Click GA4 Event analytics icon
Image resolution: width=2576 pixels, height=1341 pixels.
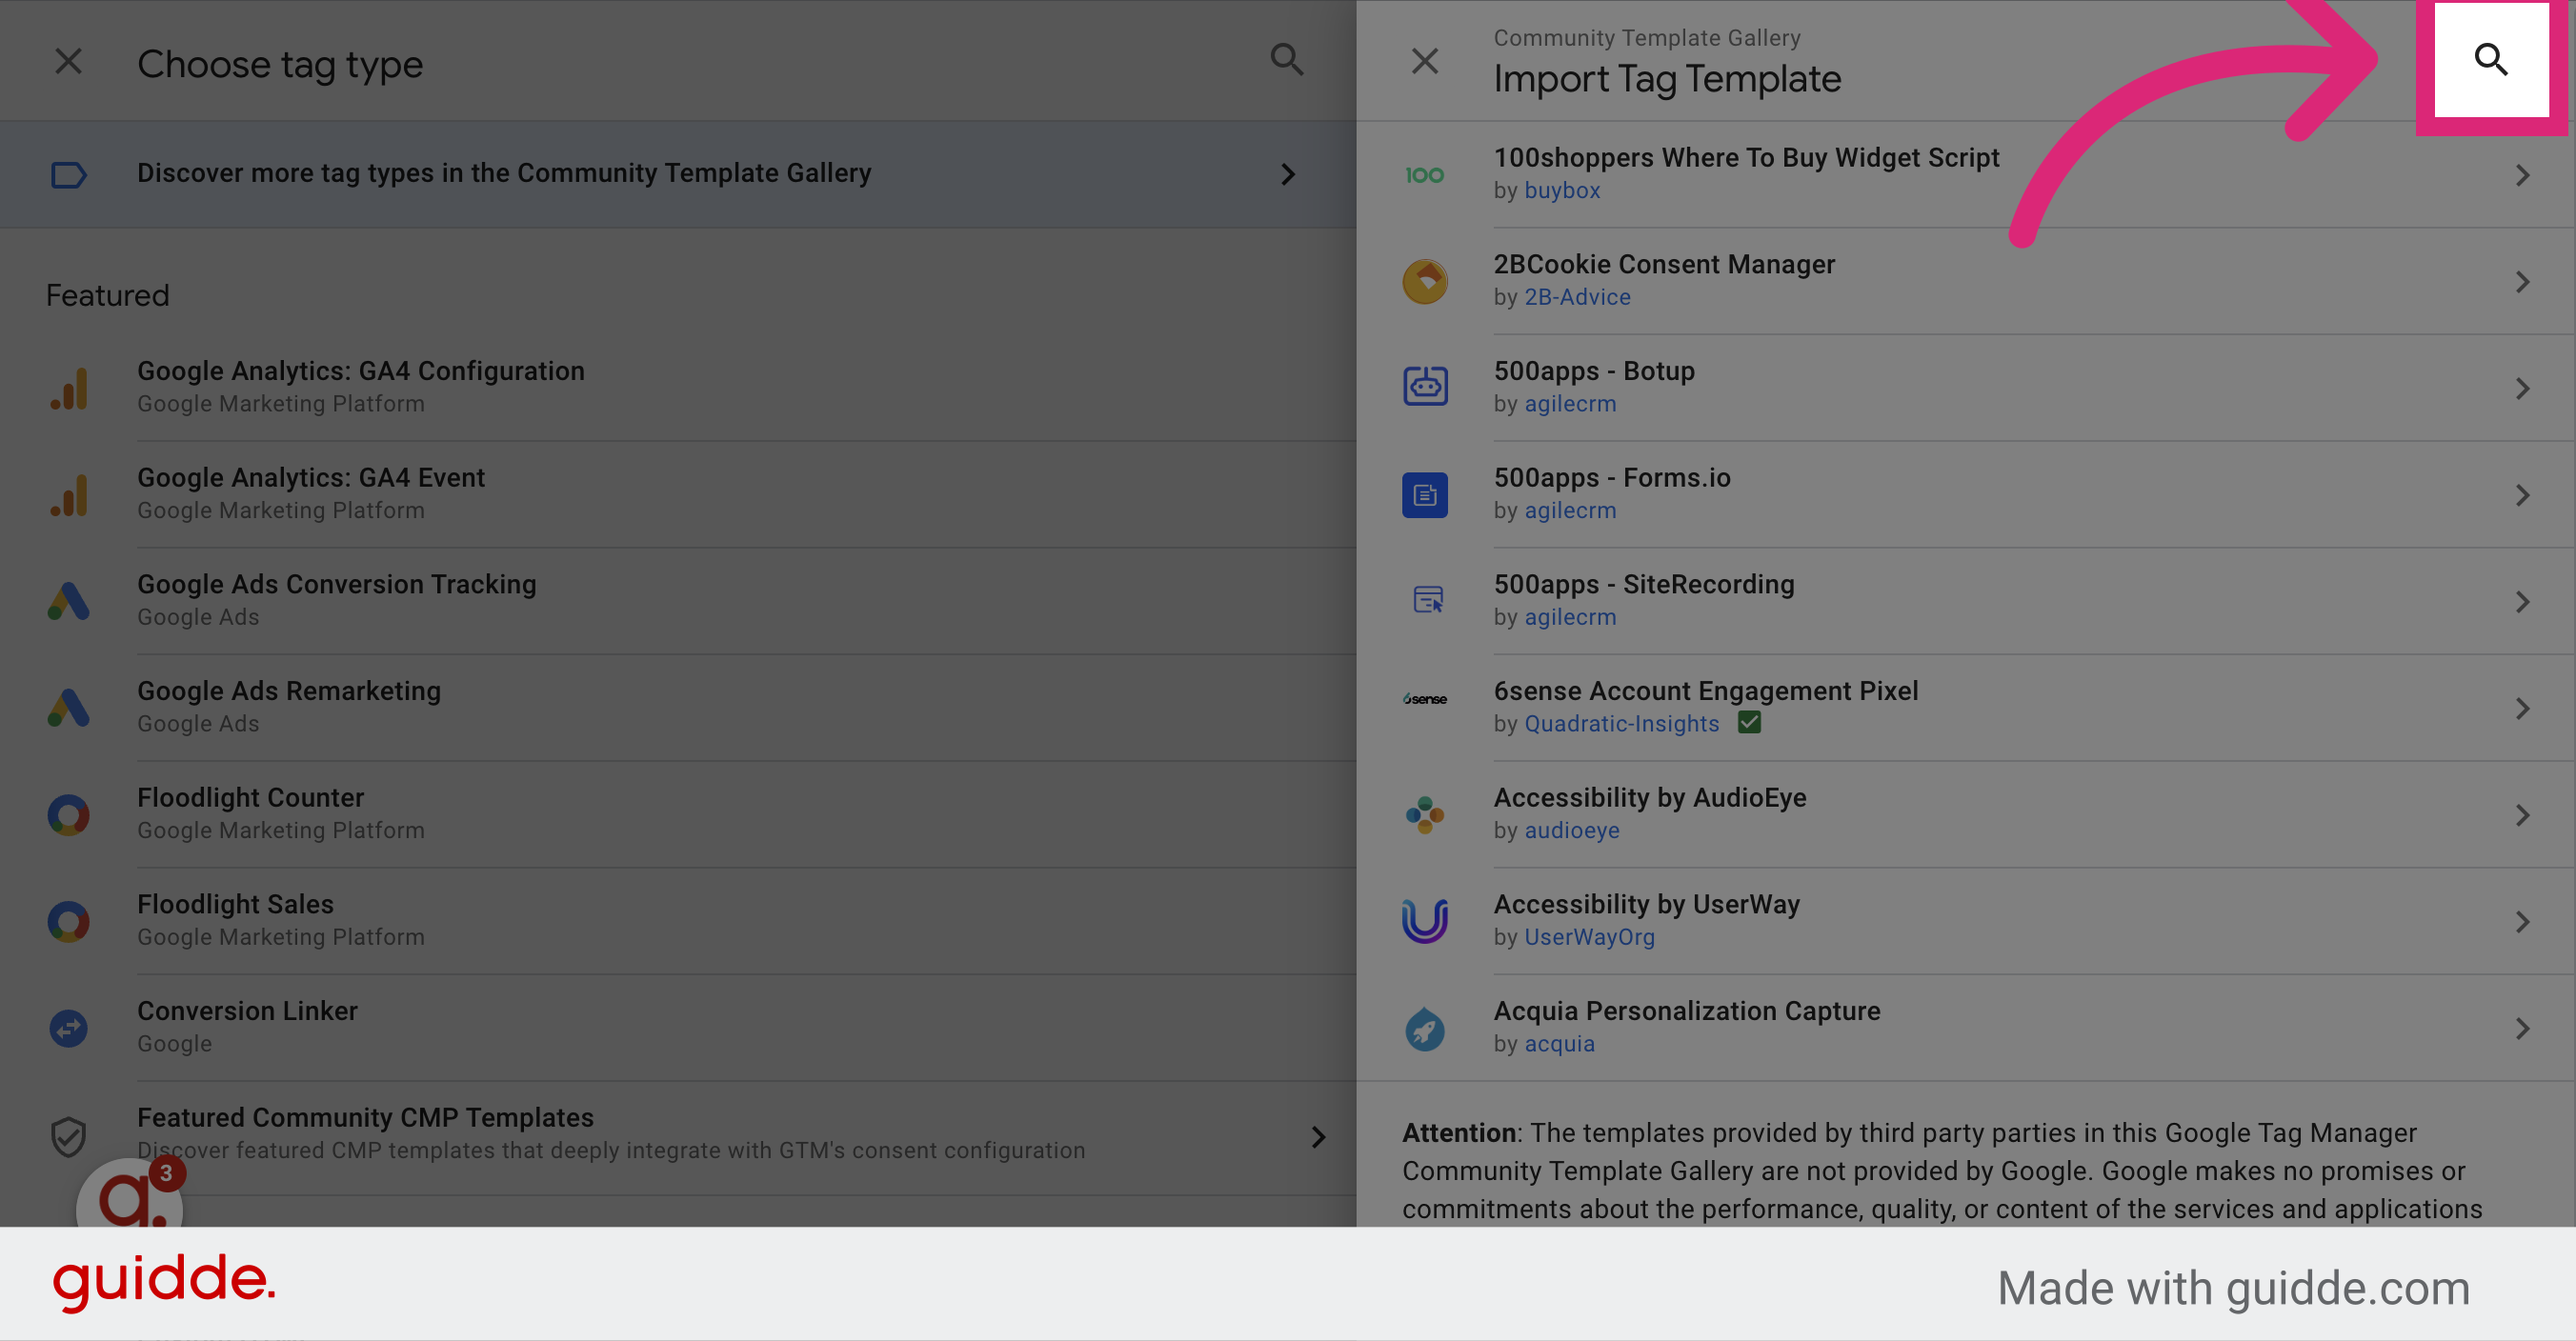68,495
